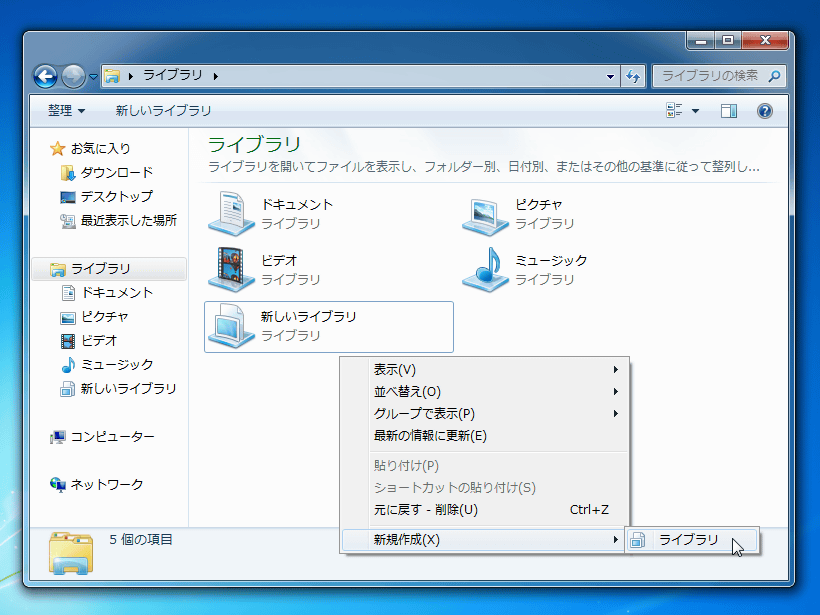This screenshot has width=820, height=615.
Task: Click the 表示(V) submenu arrow
Action: [616, 370]
